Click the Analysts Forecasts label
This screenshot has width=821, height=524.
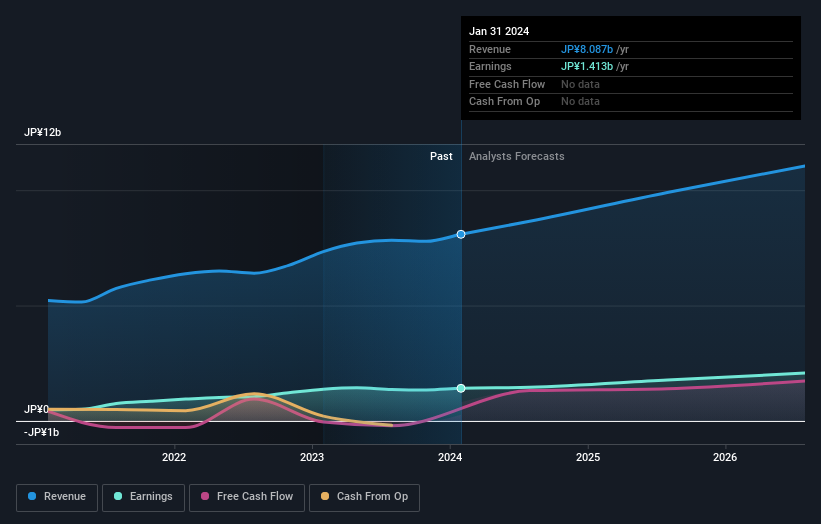point(517,157)
